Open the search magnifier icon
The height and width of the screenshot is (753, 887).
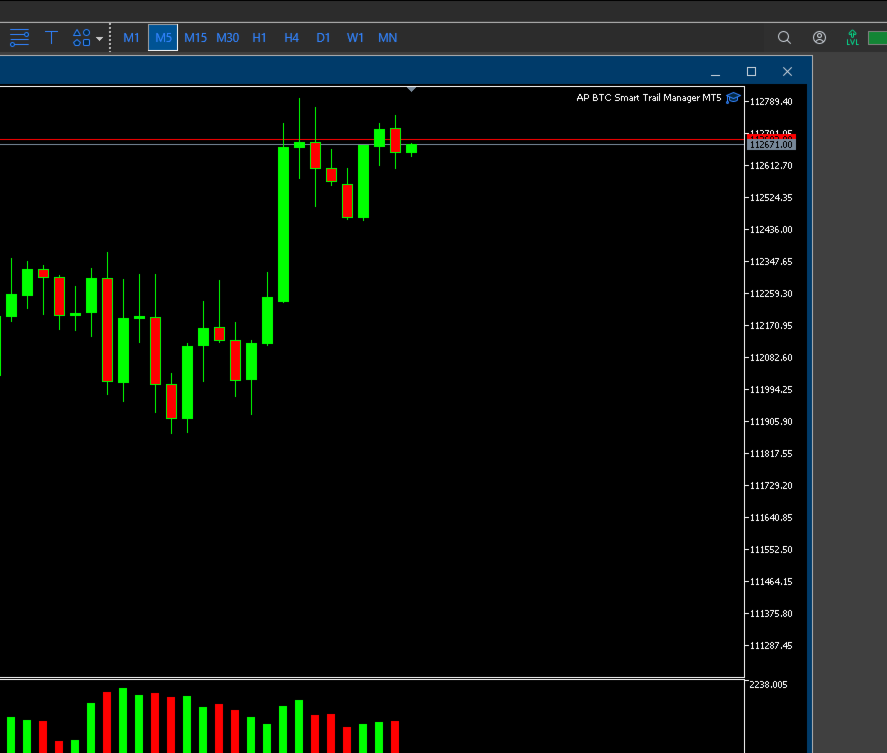784,38
